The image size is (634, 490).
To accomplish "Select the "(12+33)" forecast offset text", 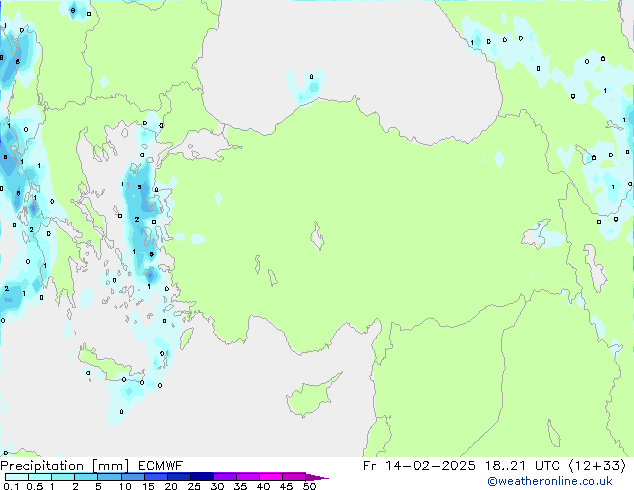I will tap(597, 466).
